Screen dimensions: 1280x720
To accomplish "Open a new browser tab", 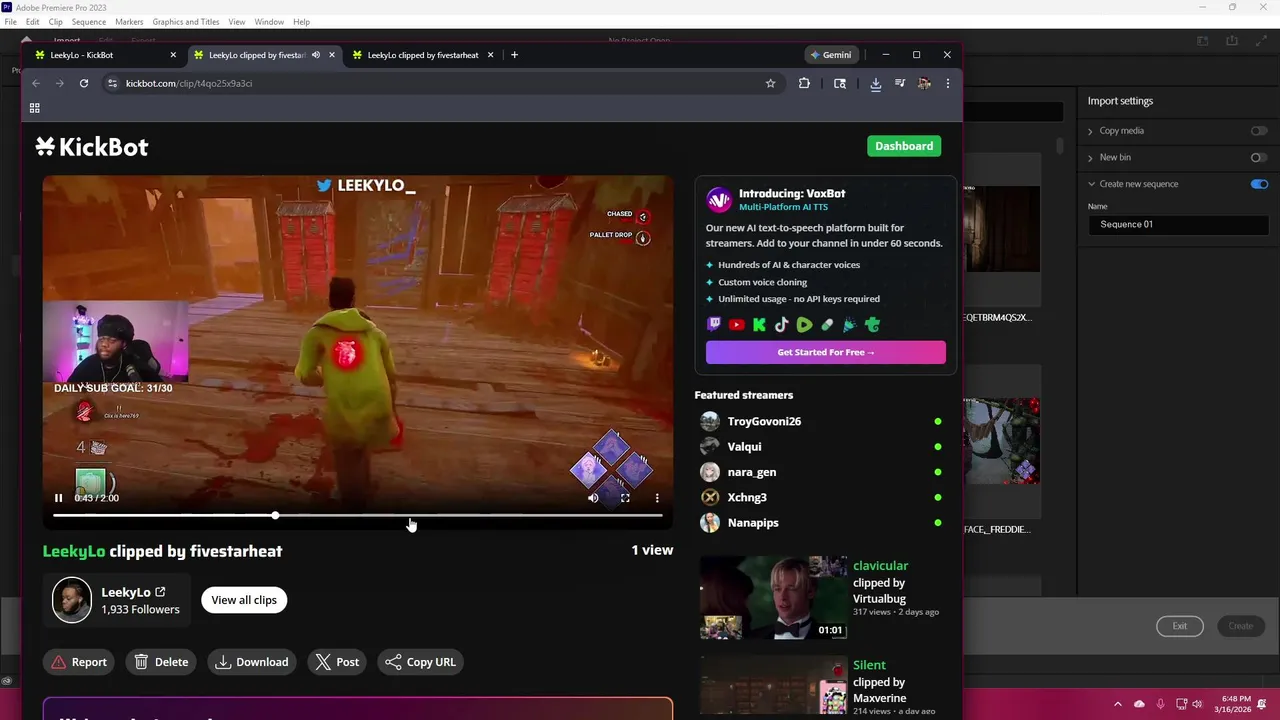I will pyautogui.click(x=514, y=55).
